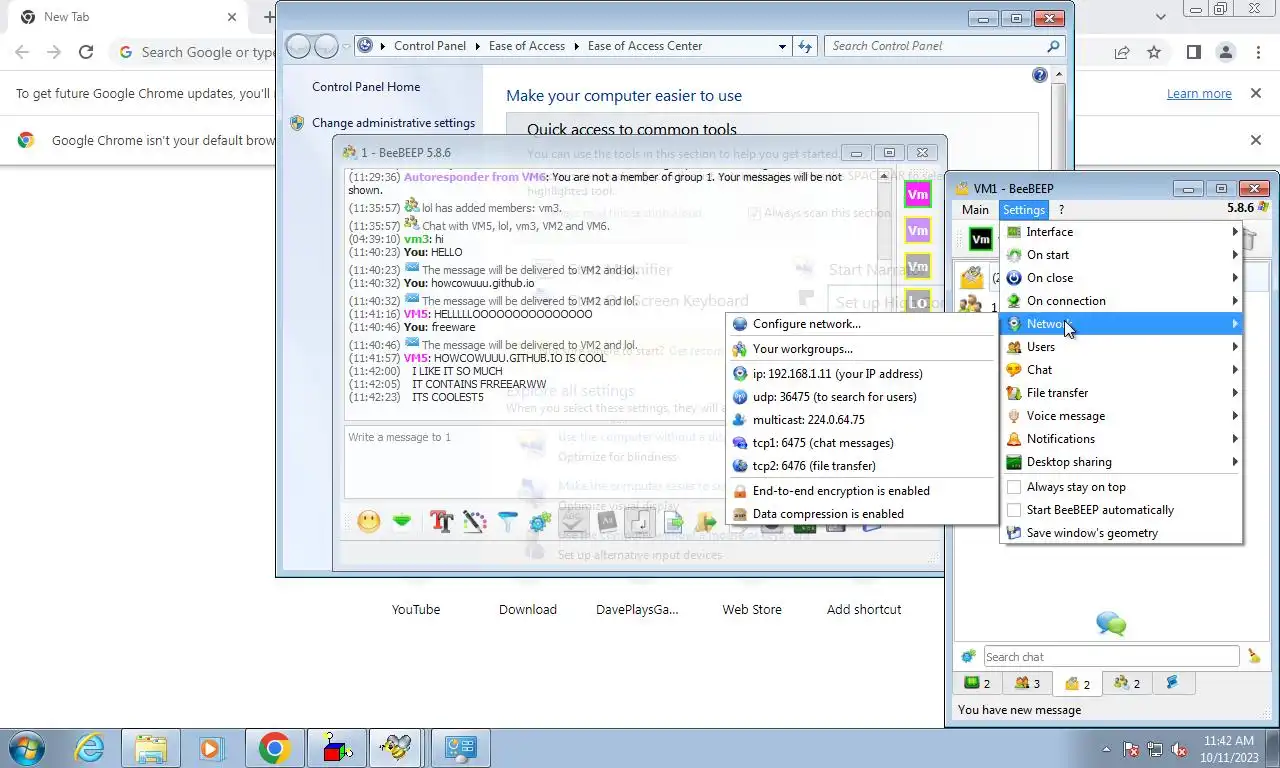Image resolution: width=1280 pixels, height=768 pixels.
Task: Click Save window's geometry
Action: click(1121, 533)
